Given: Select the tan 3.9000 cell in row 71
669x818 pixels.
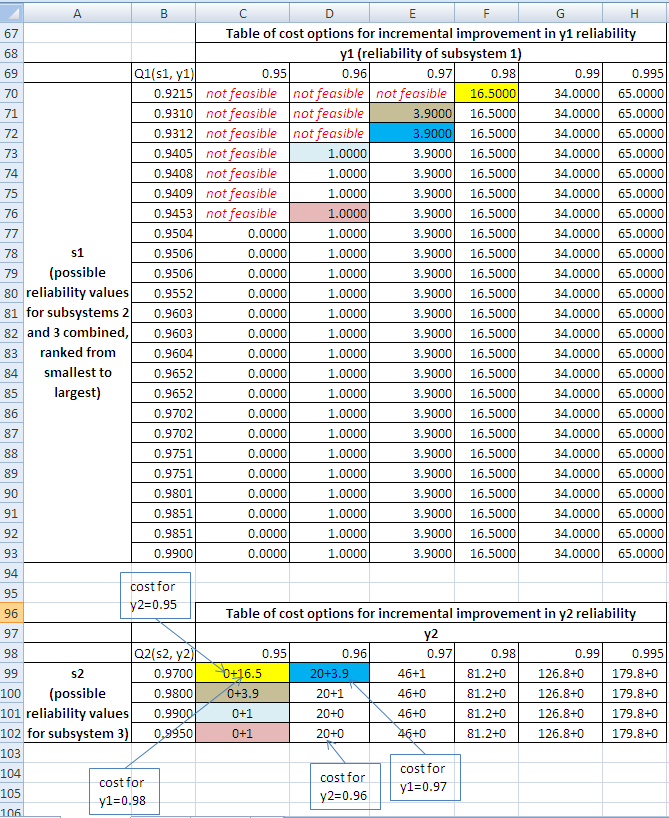Looking at the screenshot, I should pyautogui.click(x=412, y=113).
